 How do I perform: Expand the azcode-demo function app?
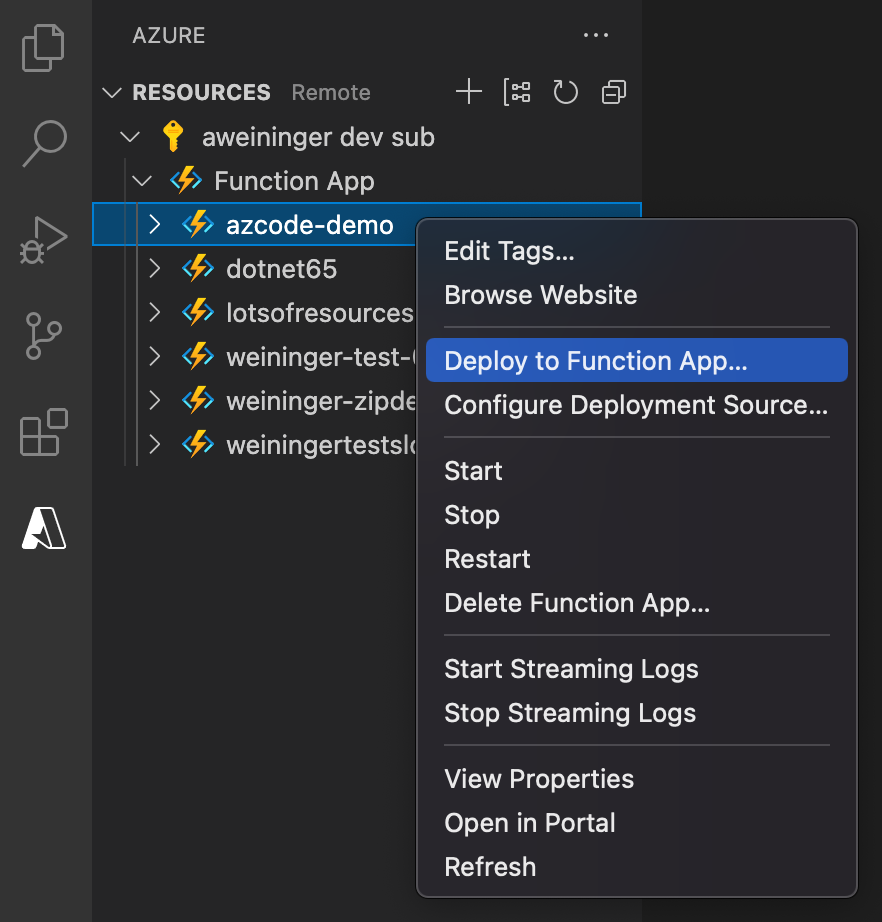pos(156,224)
